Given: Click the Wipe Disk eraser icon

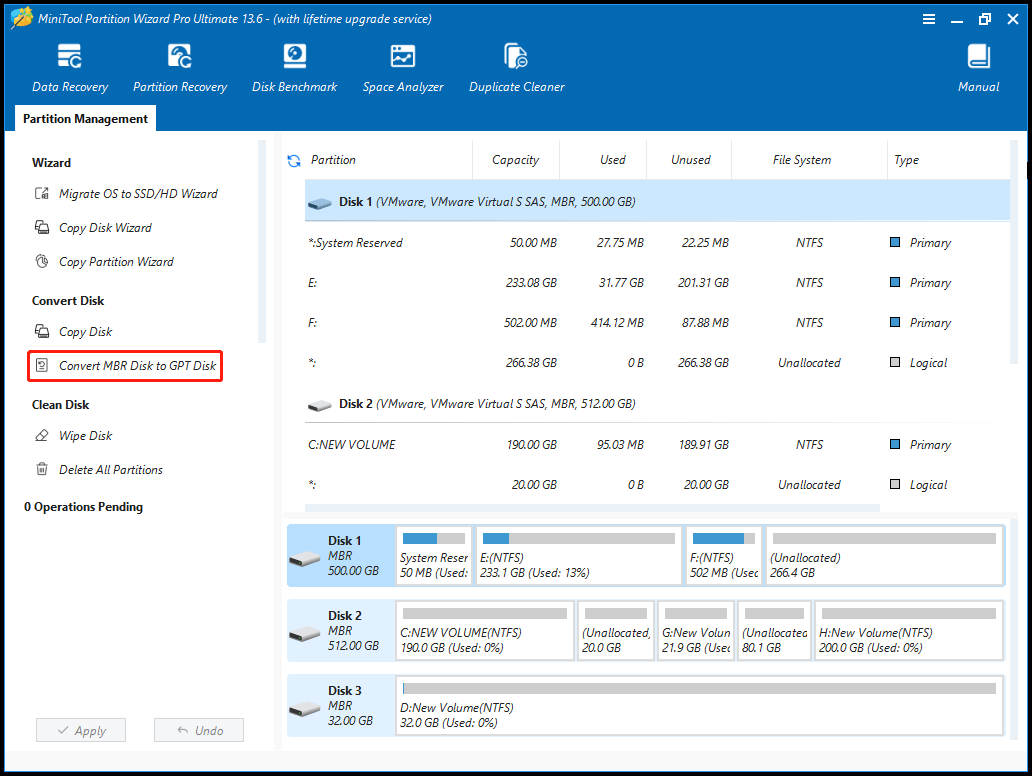Looking at the screenshot, I should pyautogui.click(x=41, y=435).
